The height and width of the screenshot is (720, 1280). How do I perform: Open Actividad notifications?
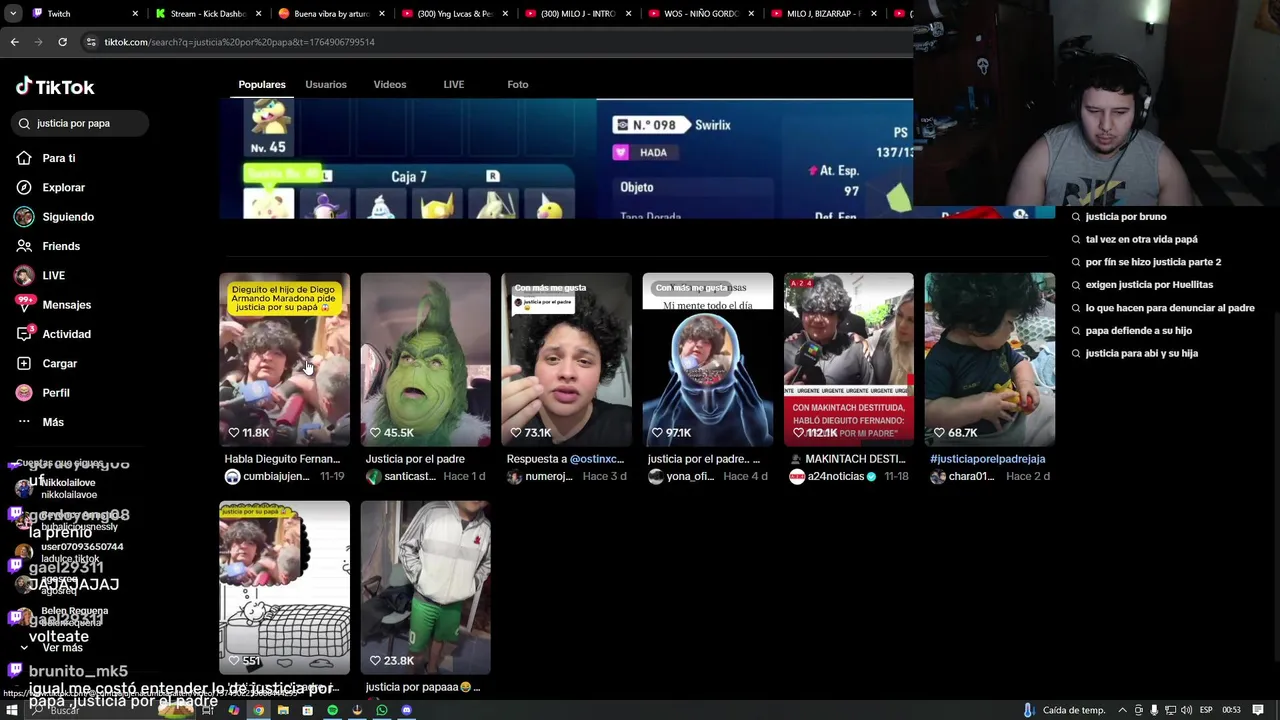point(53,334)
